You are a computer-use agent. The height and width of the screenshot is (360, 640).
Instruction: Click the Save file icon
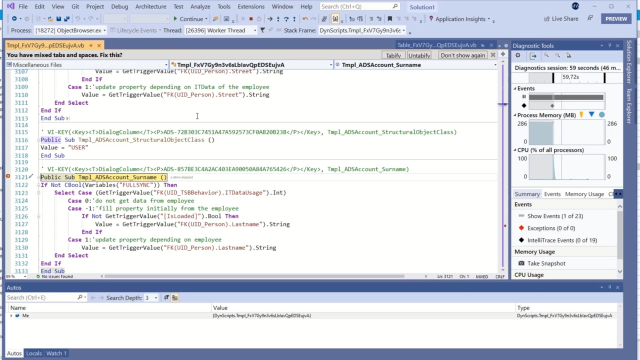(x=59, y=19)
